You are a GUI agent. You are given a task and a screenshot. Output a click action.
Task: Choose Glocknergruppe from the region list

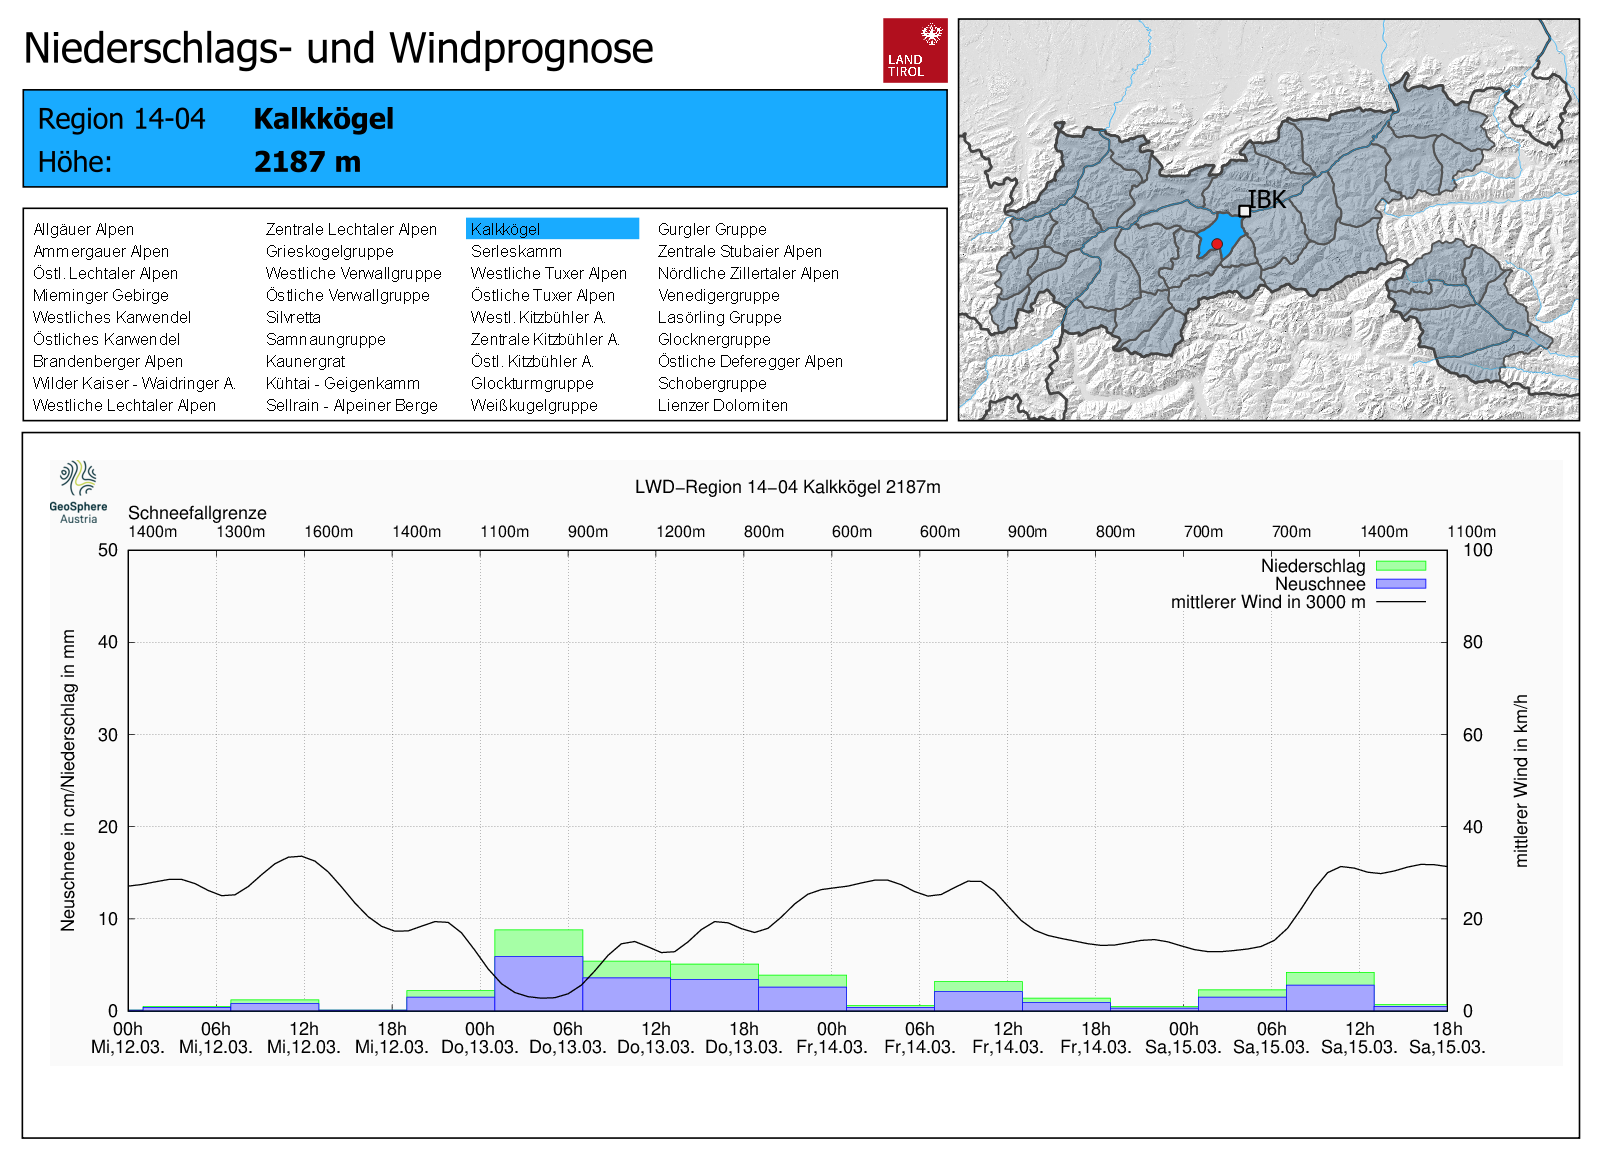click(714, 339)
